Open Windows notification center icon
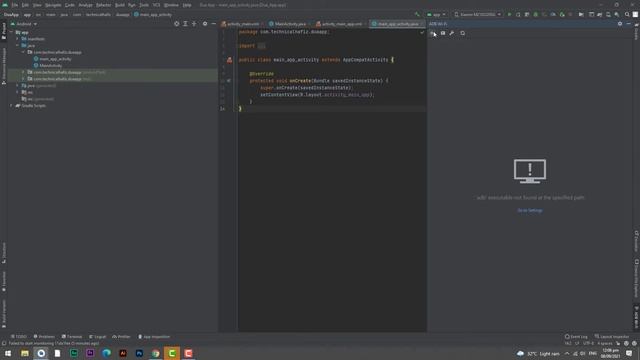The width and height of the screenshot is (640, 360). pos(629,353)
